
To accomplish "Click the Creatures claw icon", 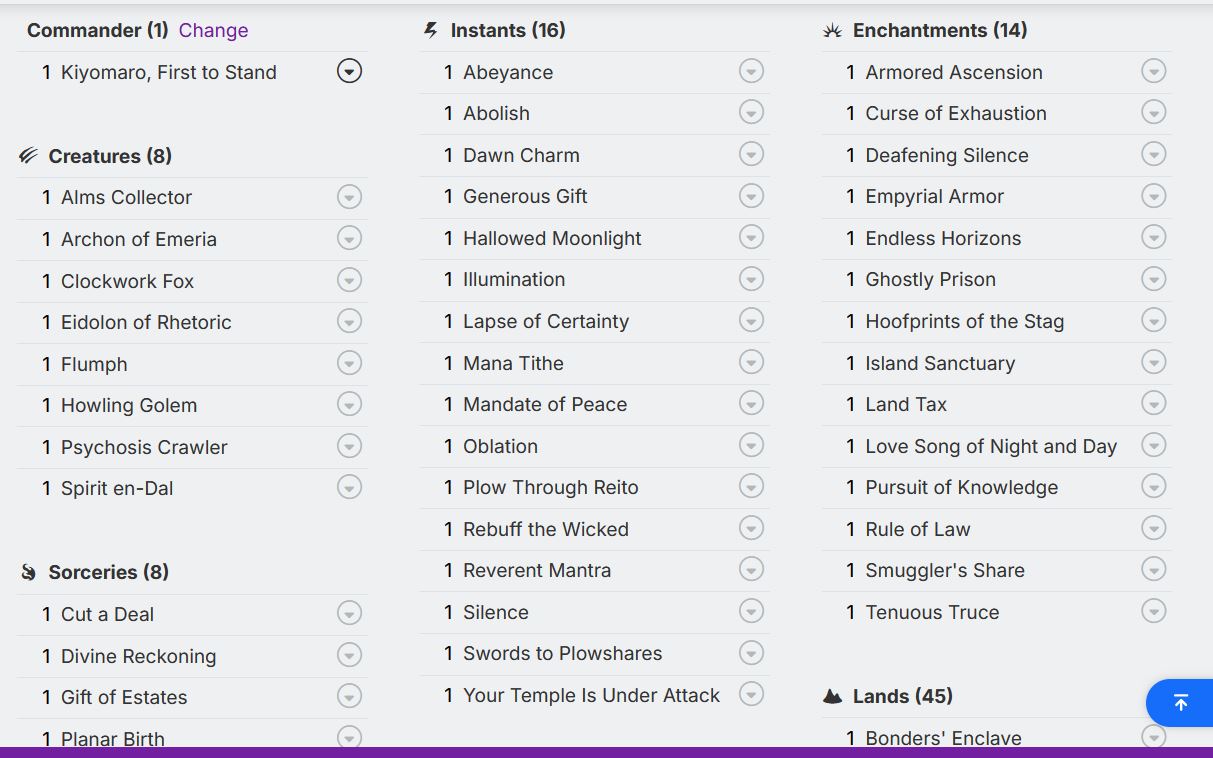I will (28, 156).
